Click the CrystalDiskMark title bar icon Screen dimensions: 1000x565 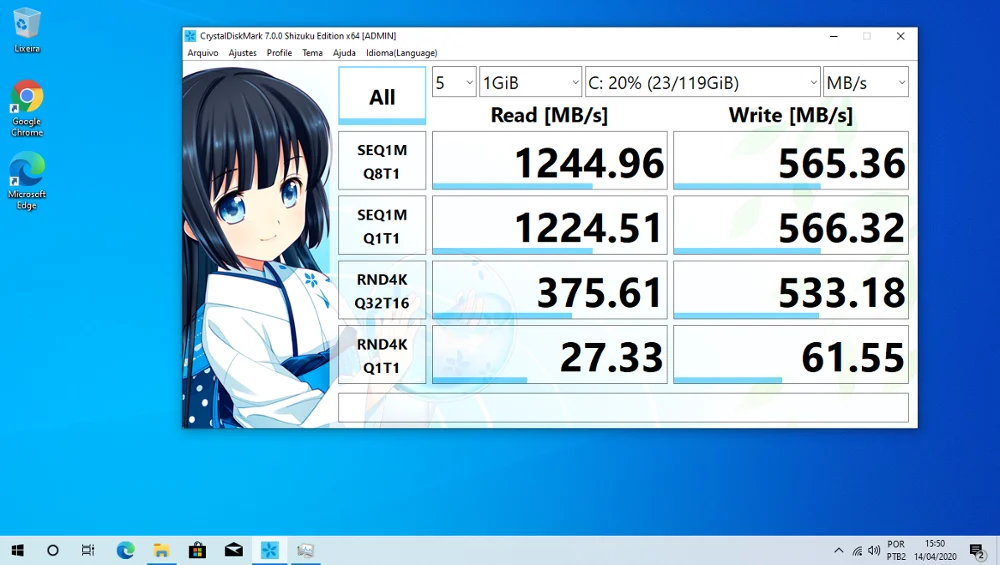[x=190, y=36]
